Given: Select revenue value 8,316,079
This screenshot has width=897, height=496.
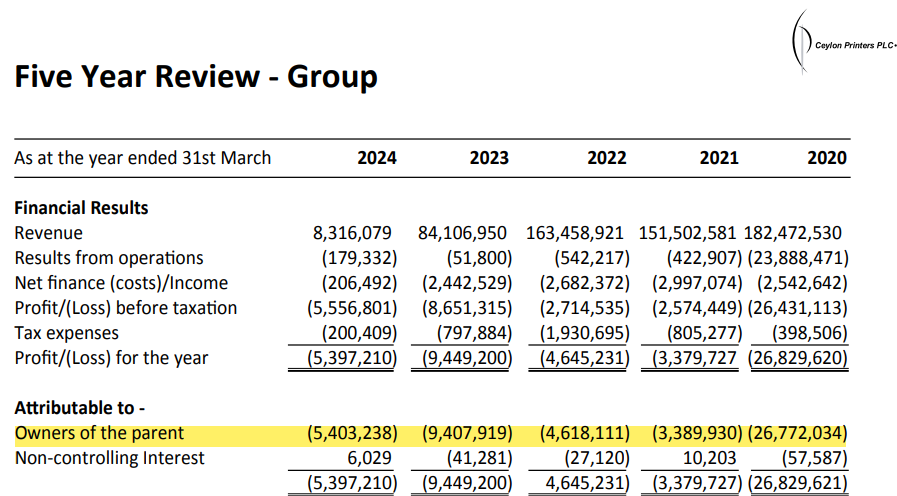Looking at the screenshot, I should [352, 233].
